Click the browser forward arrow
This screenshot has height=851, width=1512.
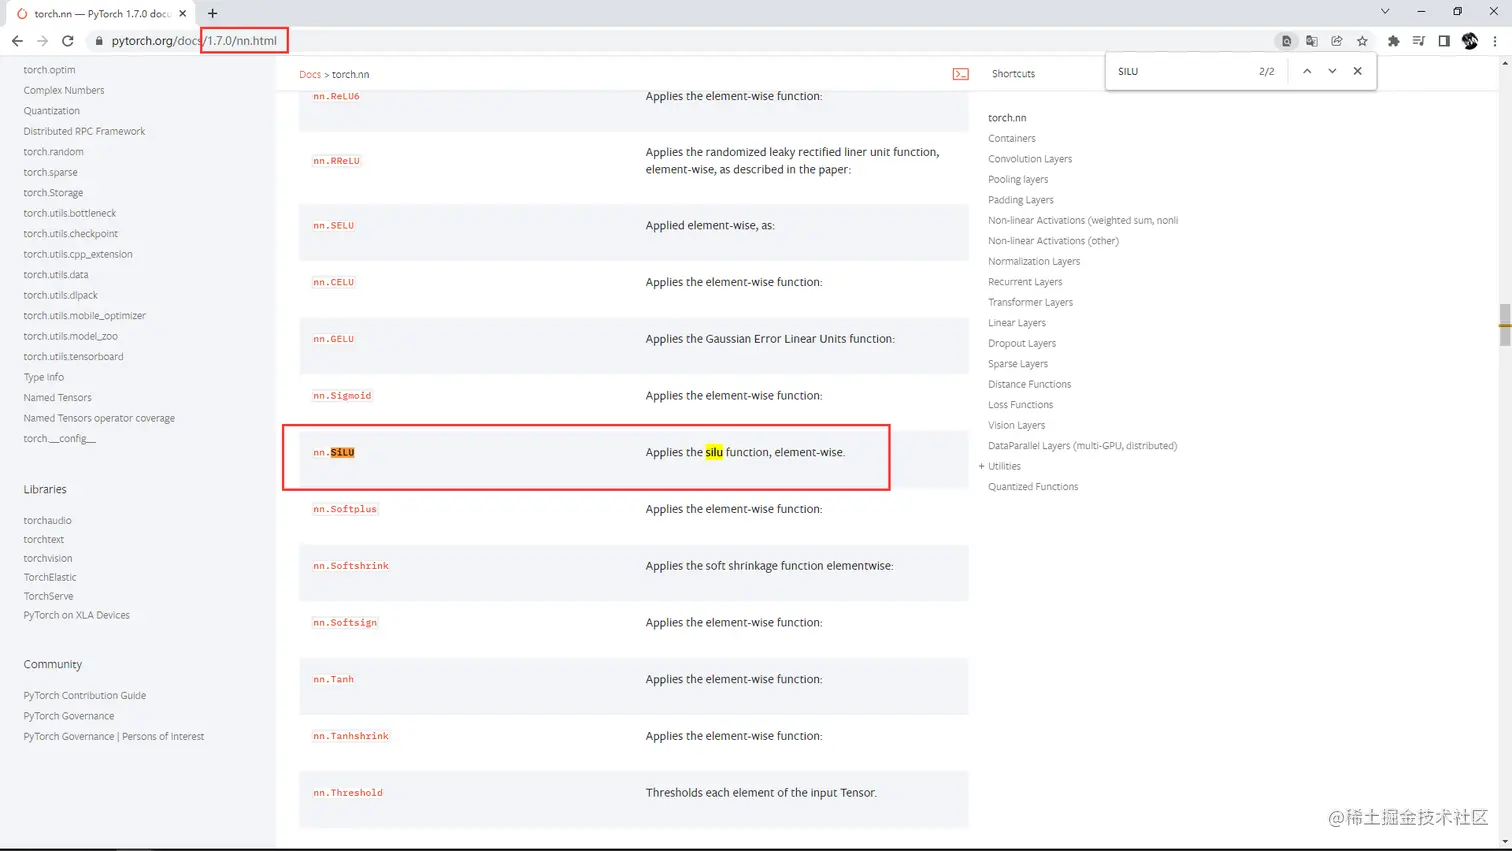pos(42,41)
